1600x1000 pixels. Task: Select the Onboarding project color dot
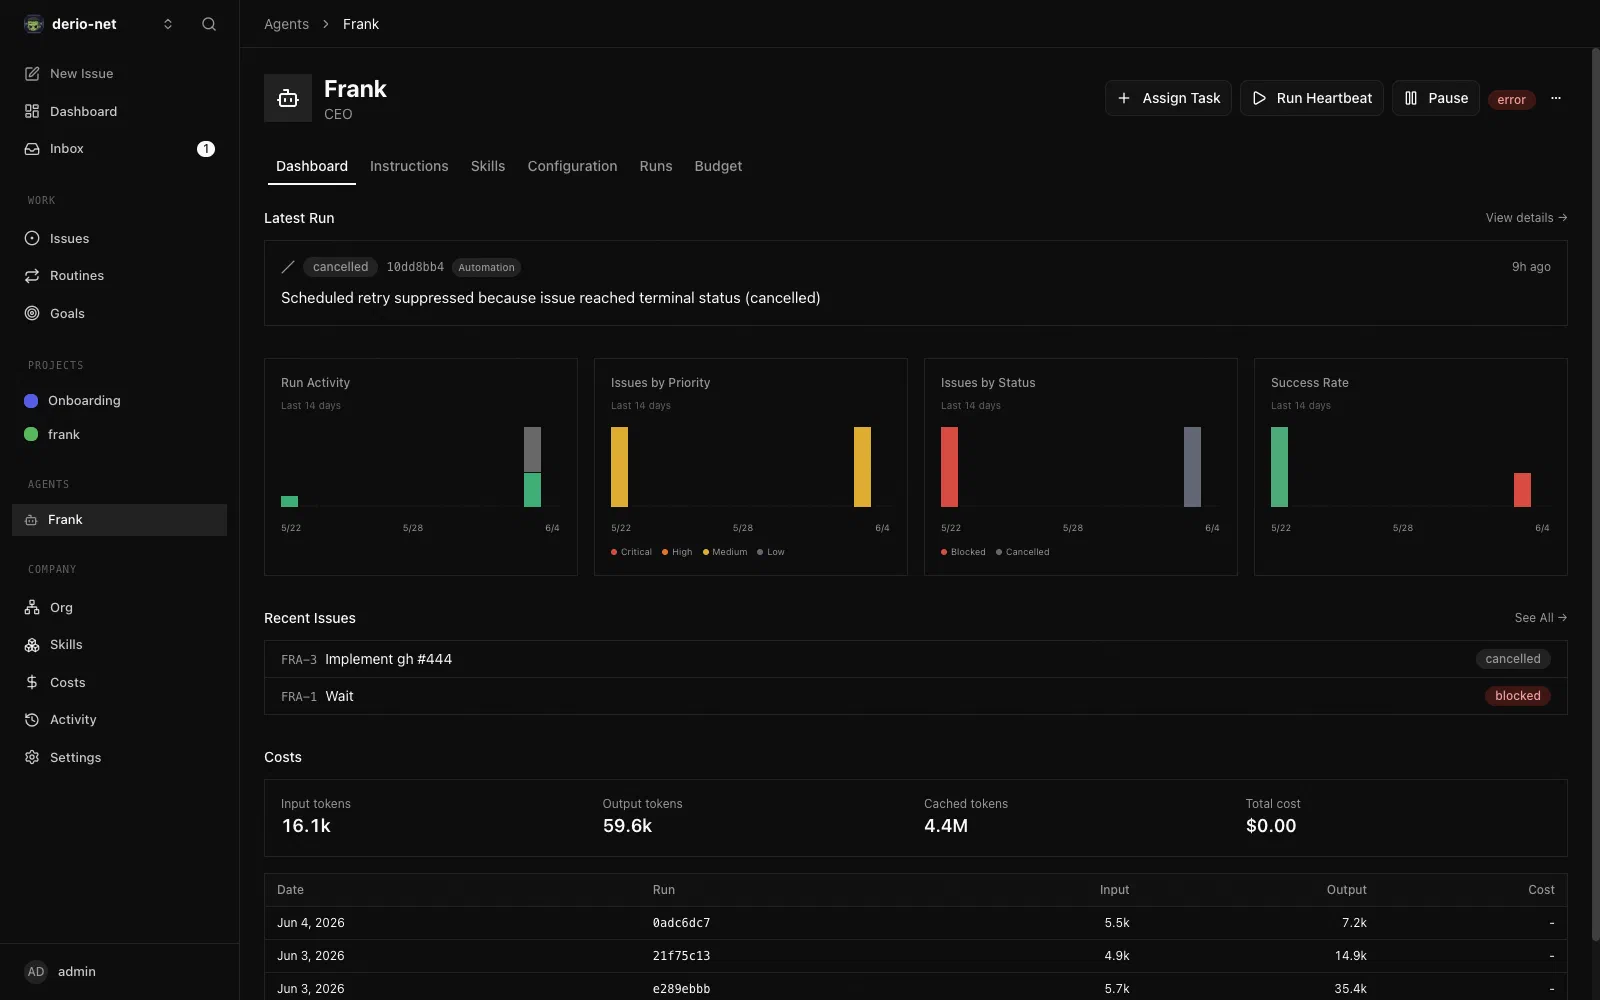31,401
